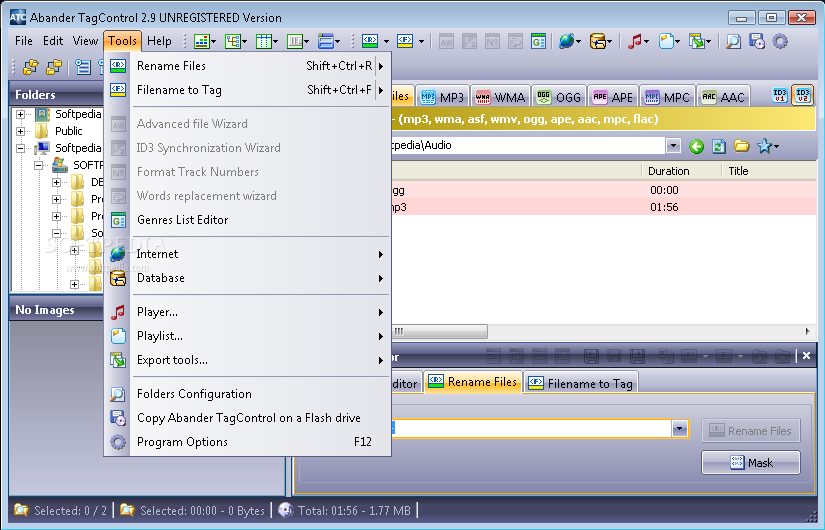Switch to the WMA filter tab
Viewport: 825px width, 530px height.
(500, 97)
